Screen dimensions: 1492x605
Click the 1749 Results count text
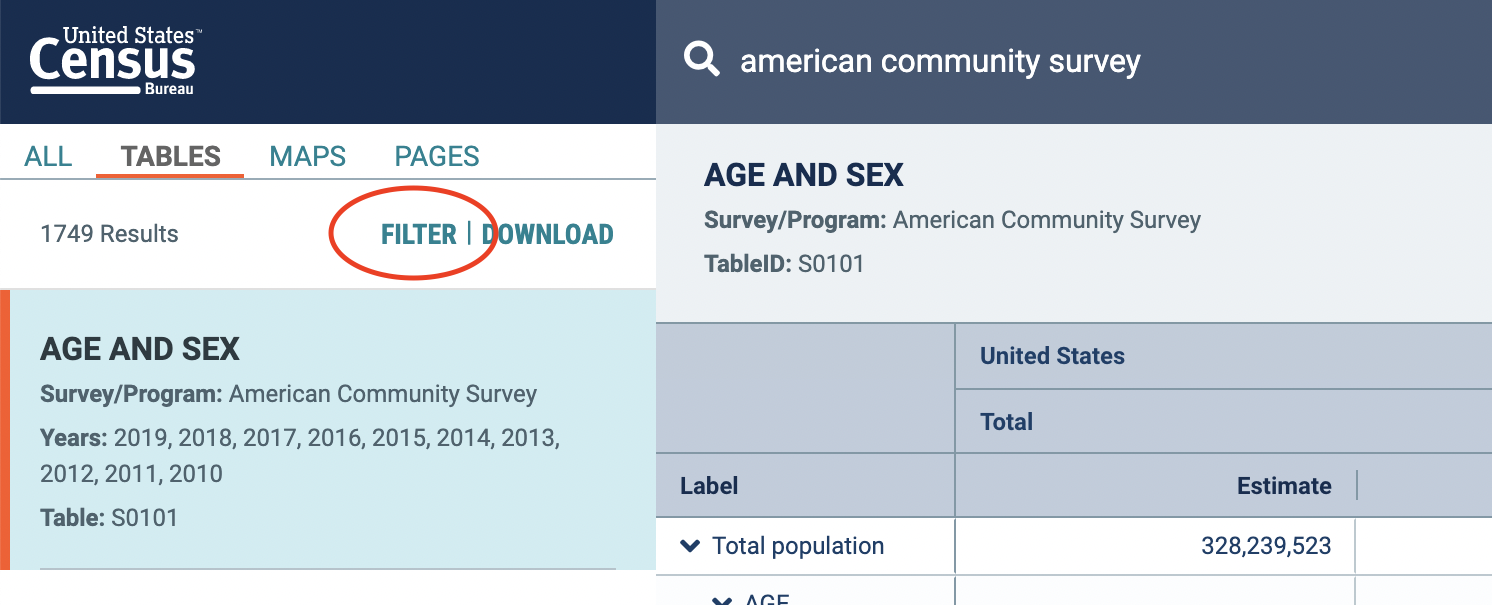point(109,234)
